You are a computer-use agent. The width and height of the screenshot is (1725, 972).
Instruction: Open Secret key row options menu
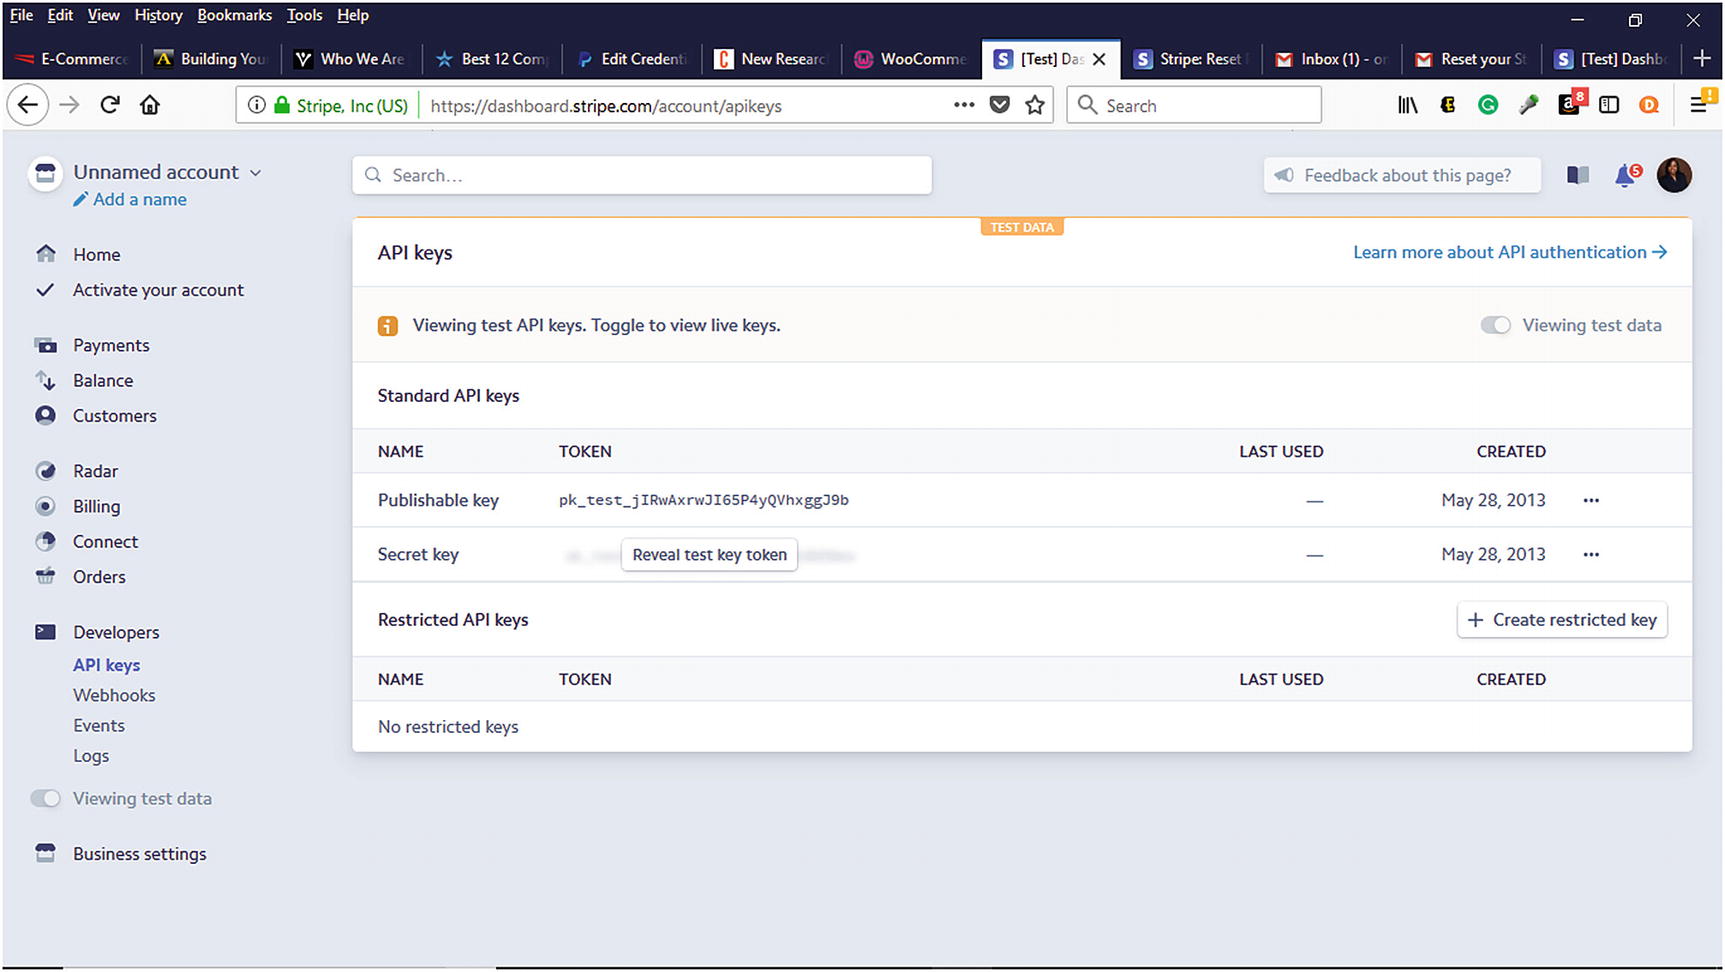[x=1590, y=554]
